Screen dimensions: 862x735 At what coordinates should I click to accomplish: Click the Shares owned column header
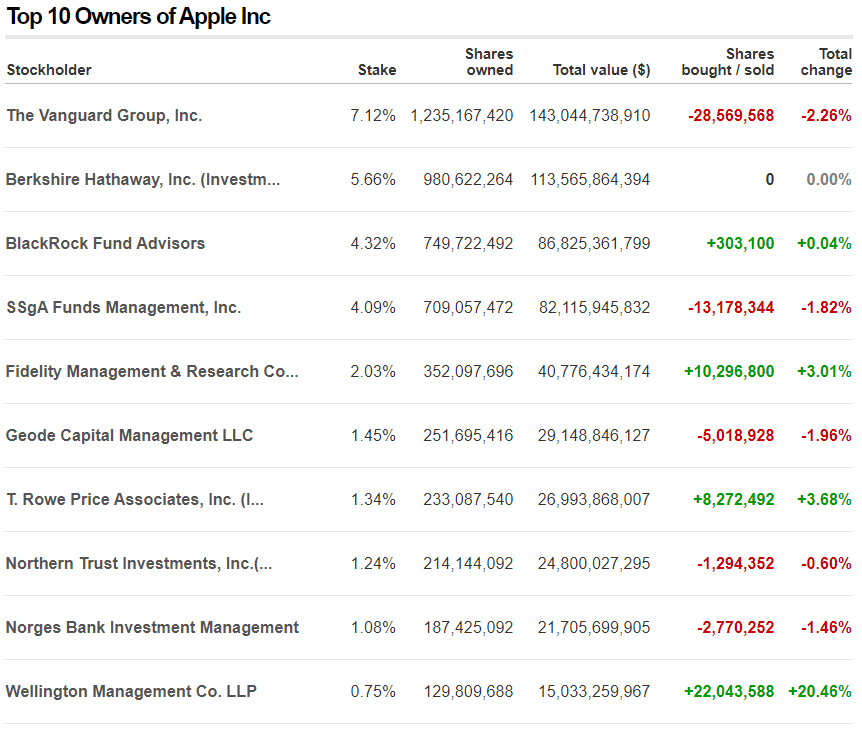coord(489,62)
